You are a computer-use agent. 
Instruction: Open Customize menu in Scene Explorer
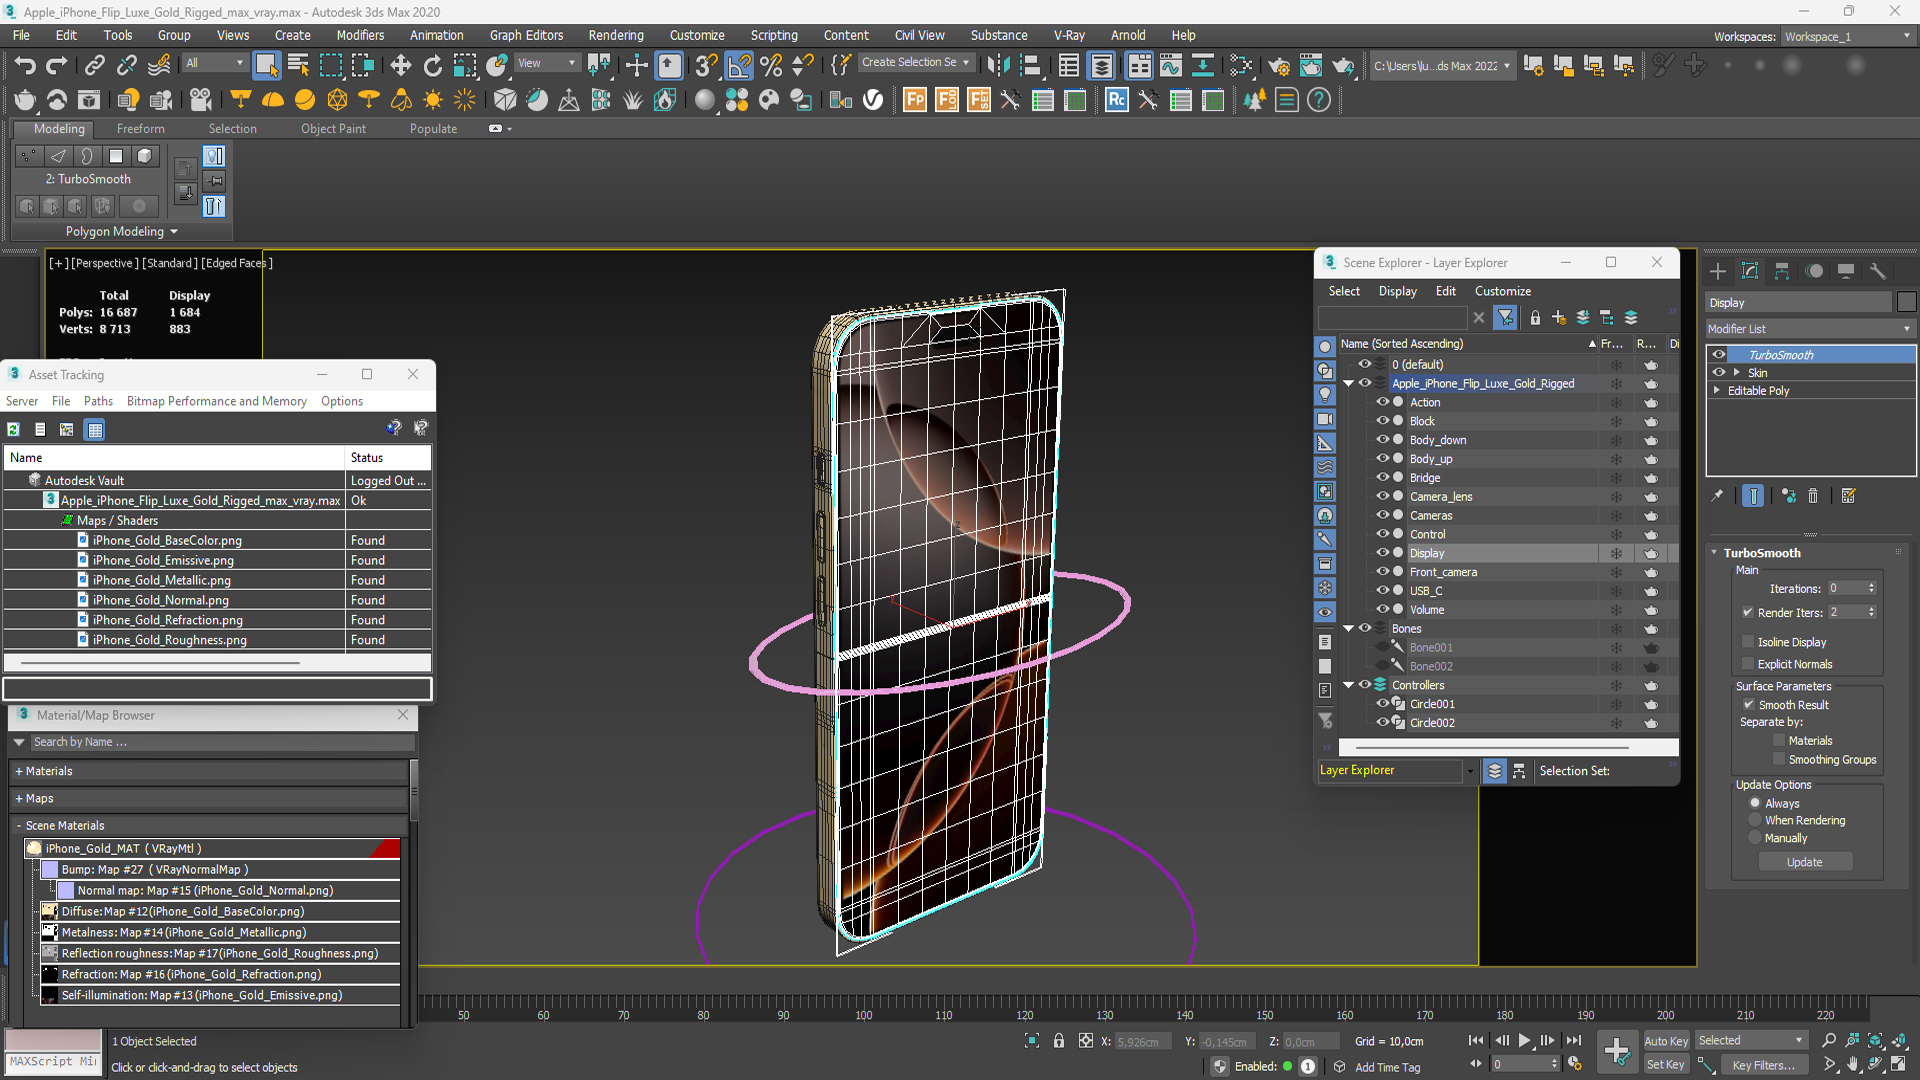(1502, 291)
